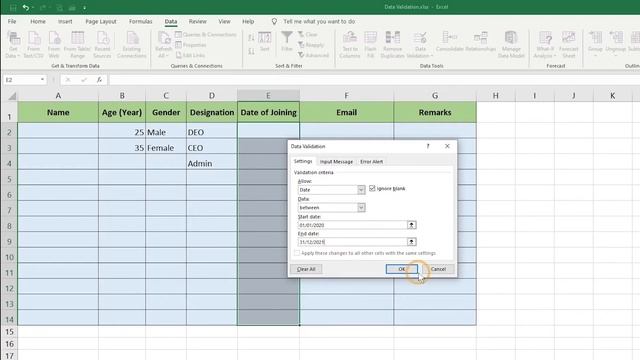Click the Group outline icon

pyautogui.click(x=595, y=43)
